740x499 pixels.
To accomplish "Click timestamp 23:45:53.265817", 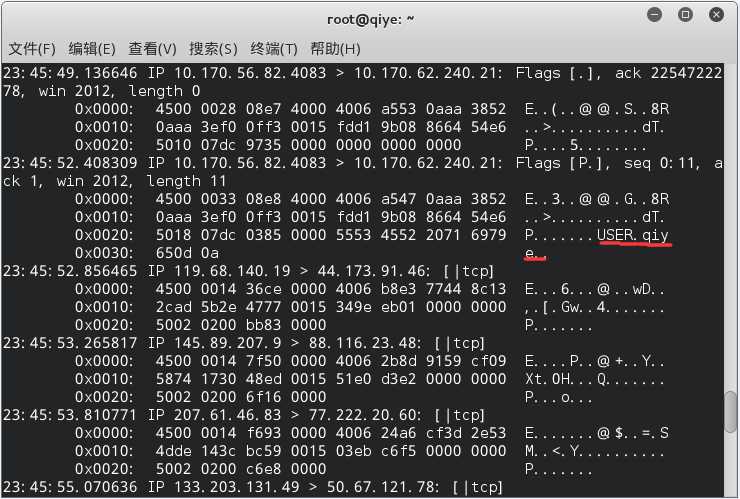I will pos(70,343).
